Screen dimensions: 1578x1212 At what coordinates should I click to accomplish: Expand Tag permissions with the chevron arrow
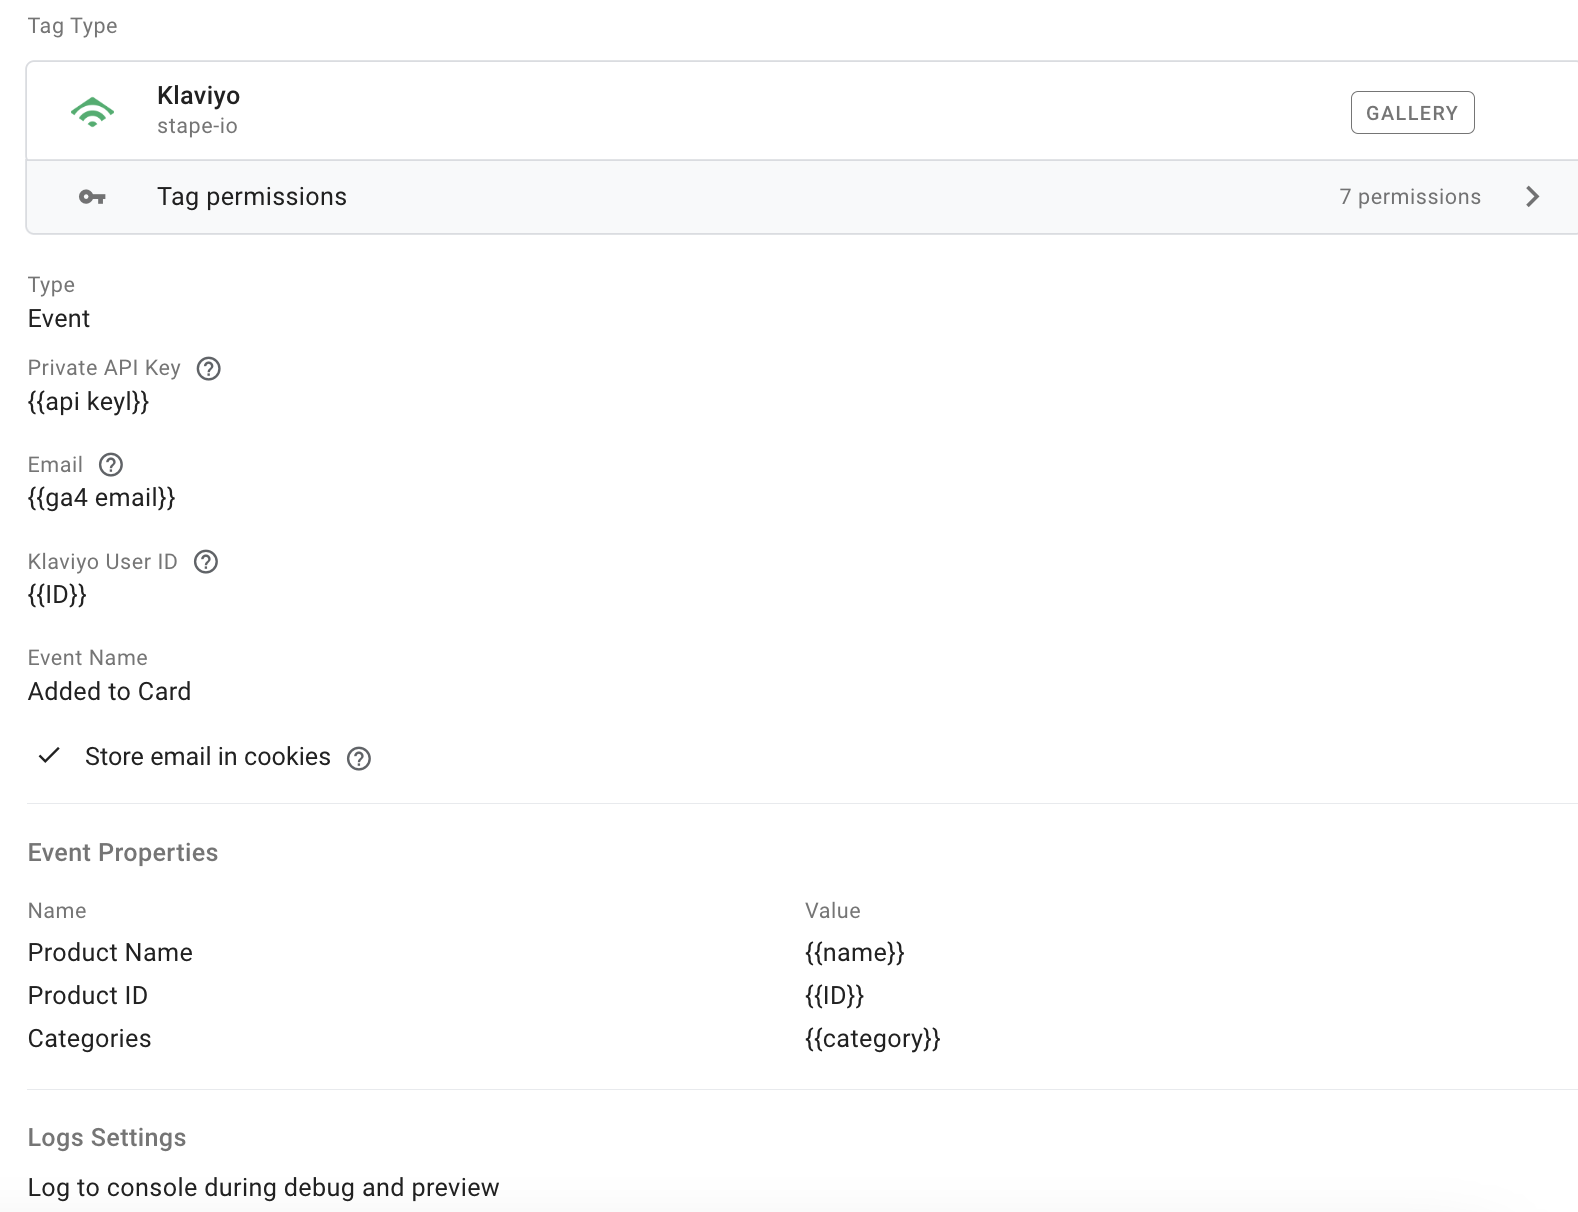coord(1532,197)
